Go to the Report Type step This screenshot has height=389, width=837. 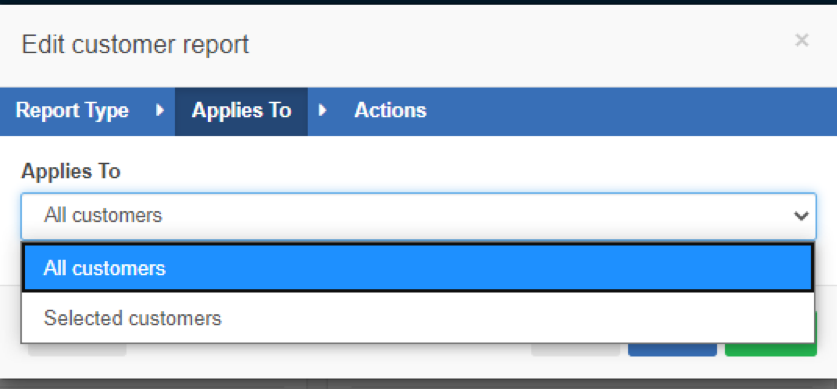click(x=72, y=110)
